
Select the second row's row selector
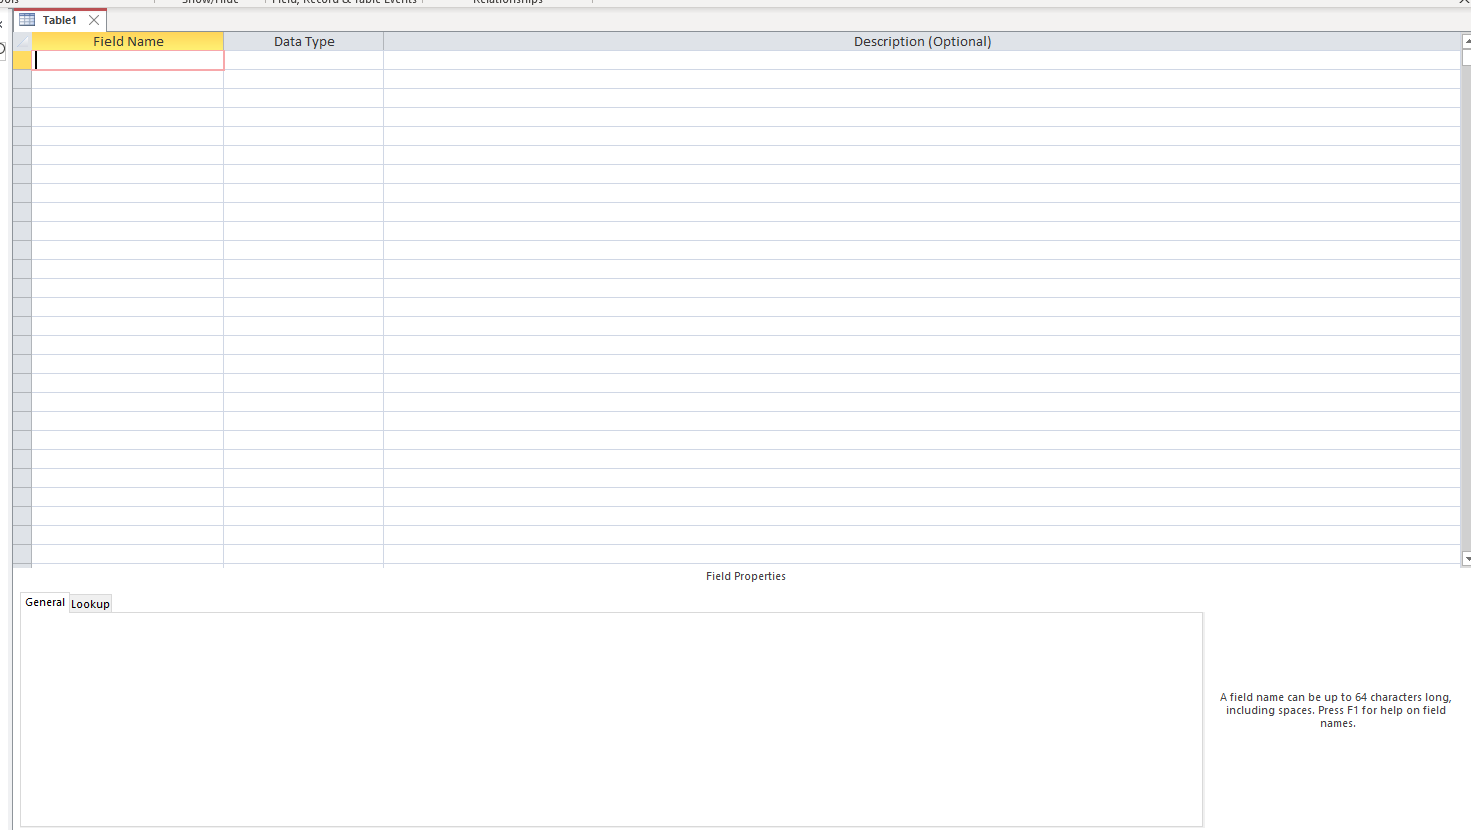(22, 79)
